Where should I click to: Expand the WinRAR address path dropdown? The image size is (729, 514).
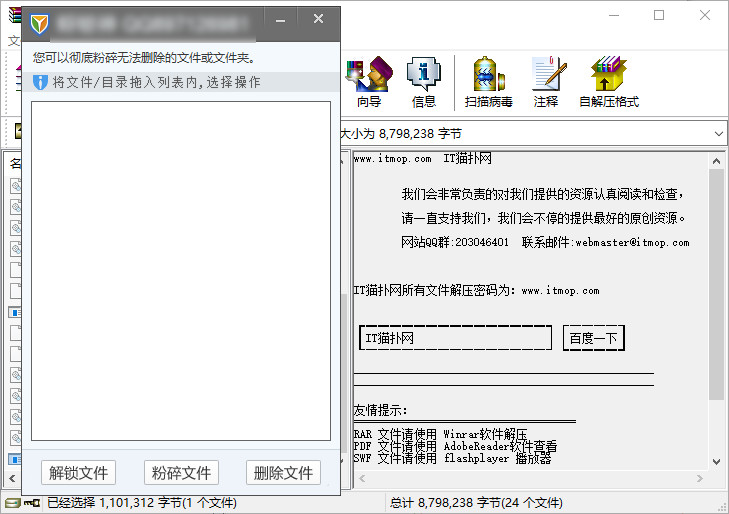(719, 134)
